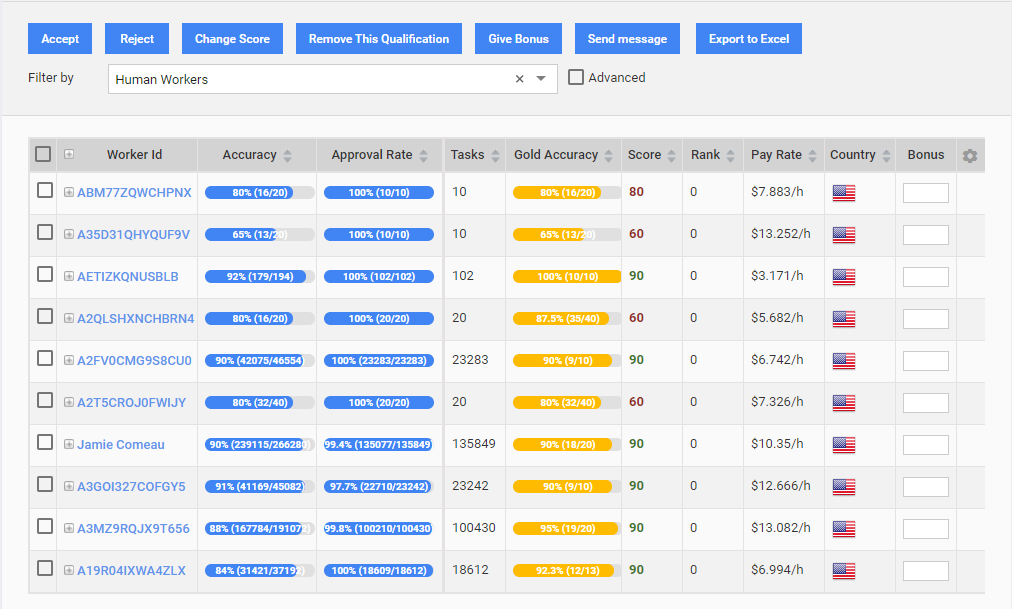Screen dimensions: 1012x609
Task: Expand row details for A2T5CROJ0FWIJY
Action: tap(68, 402)
